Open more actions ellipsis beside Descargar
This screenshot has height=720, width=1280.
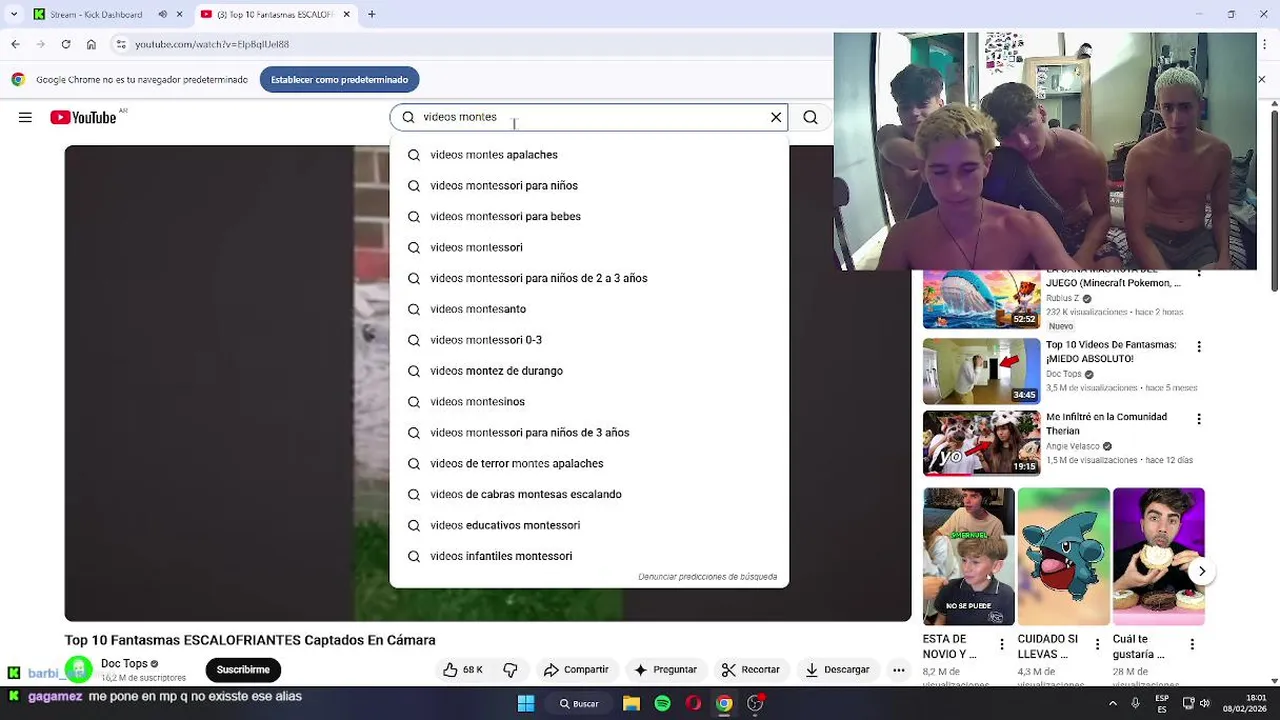tap(898, 670)
